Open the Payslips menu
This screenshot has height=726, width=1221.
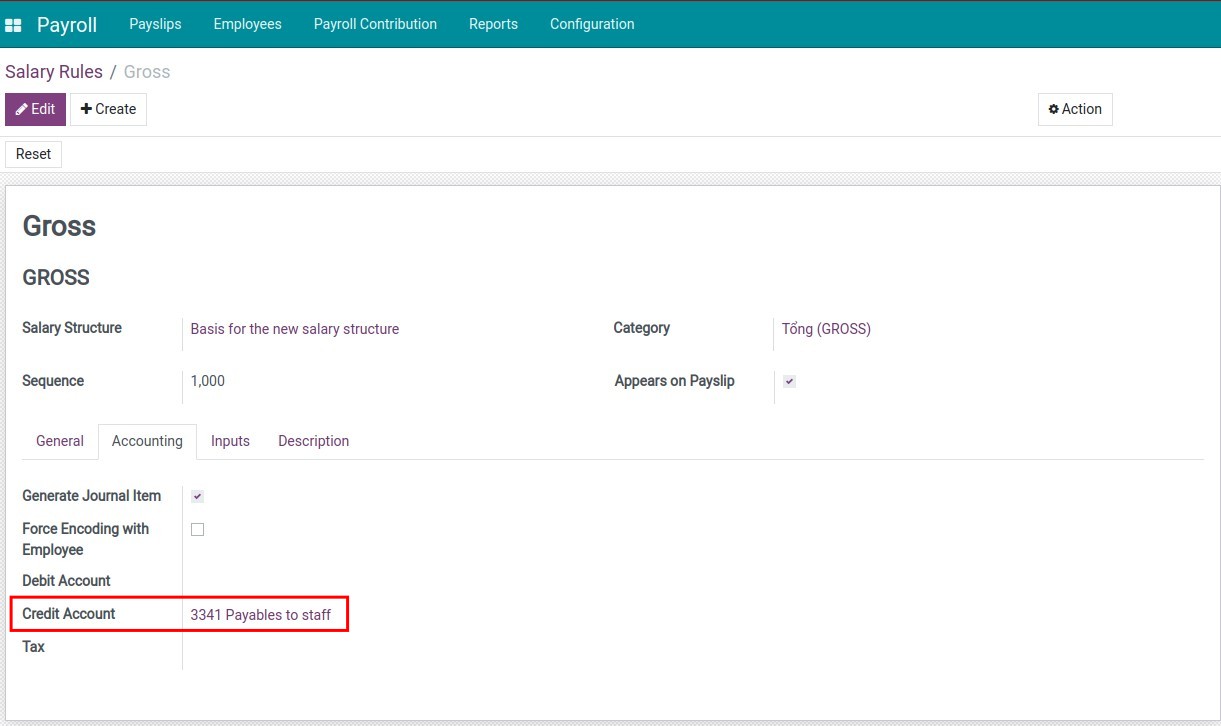[155, 24]
